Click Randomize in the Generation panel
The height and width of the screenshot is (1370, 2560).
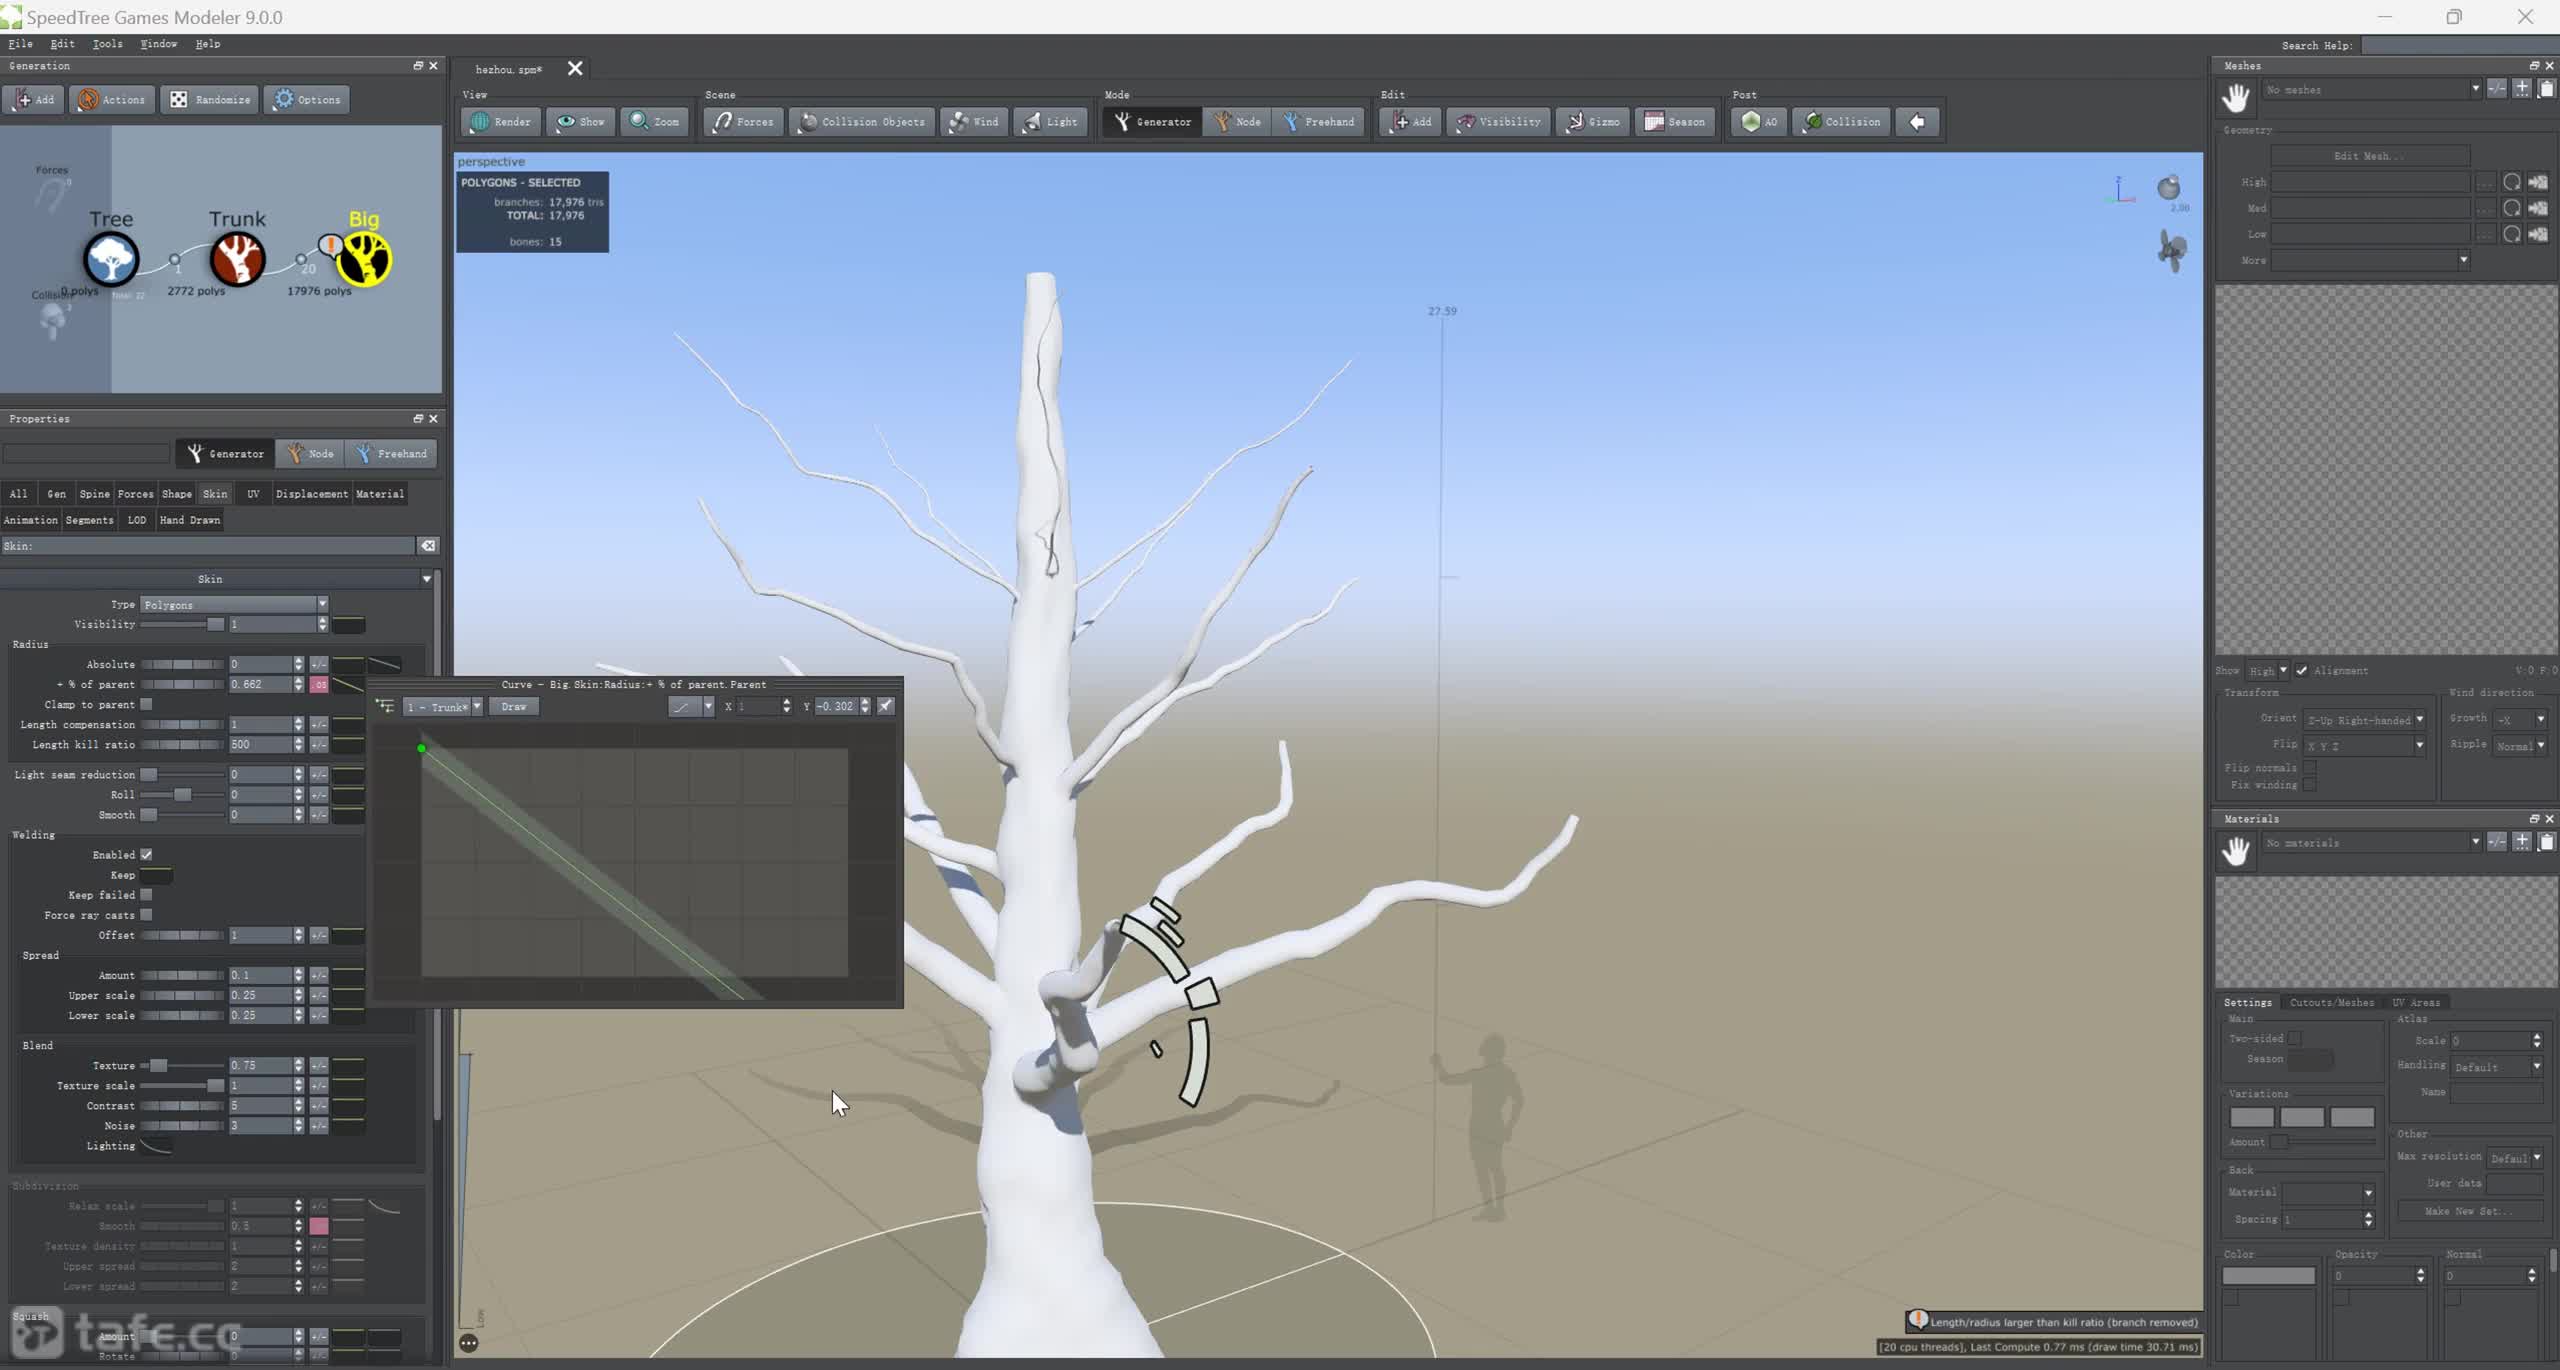click(x=210, y=99)
